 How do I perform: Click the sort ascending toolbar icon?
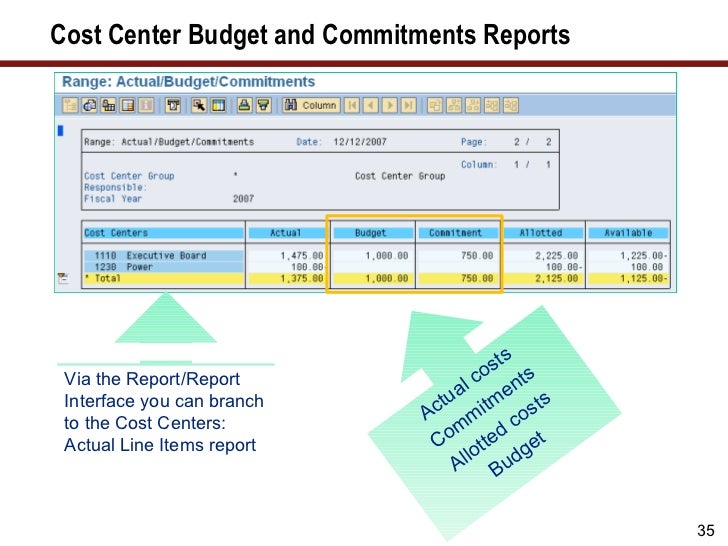pos(244,105)
